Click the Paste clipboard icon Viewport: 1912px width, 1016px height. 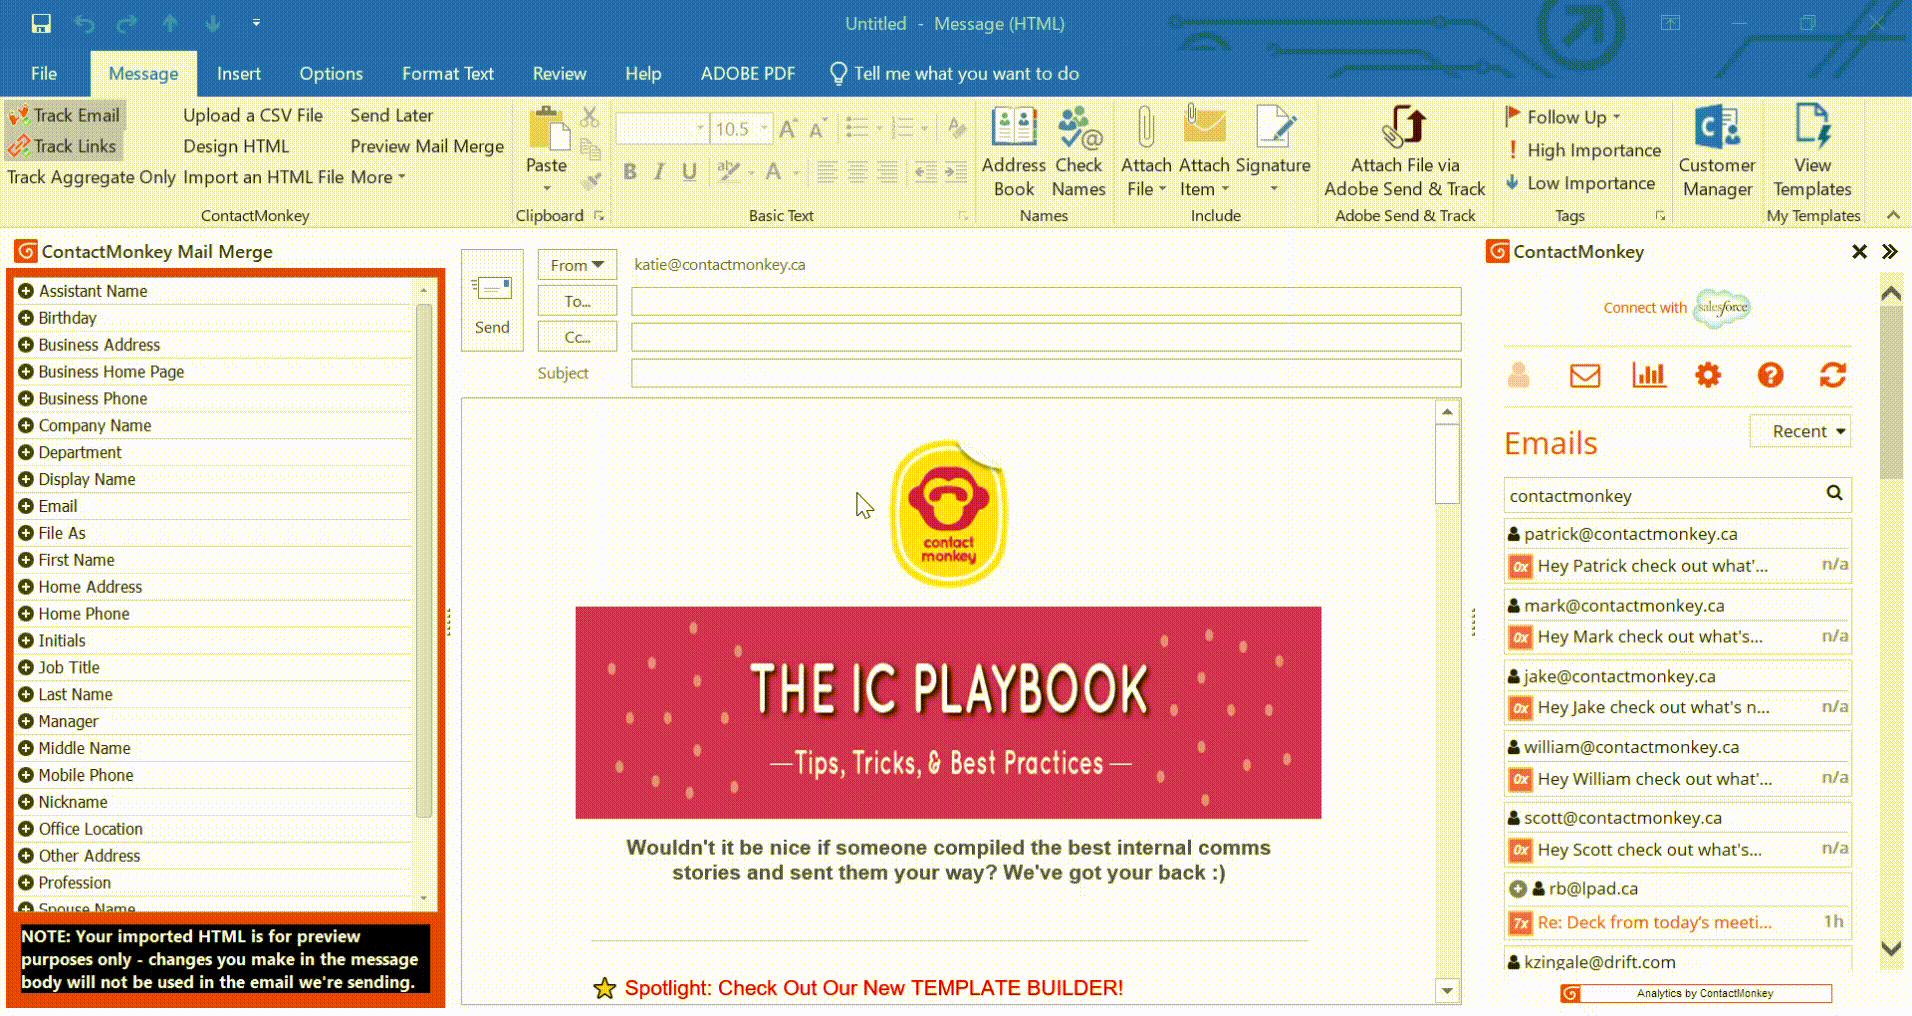[x=547, y=128]
